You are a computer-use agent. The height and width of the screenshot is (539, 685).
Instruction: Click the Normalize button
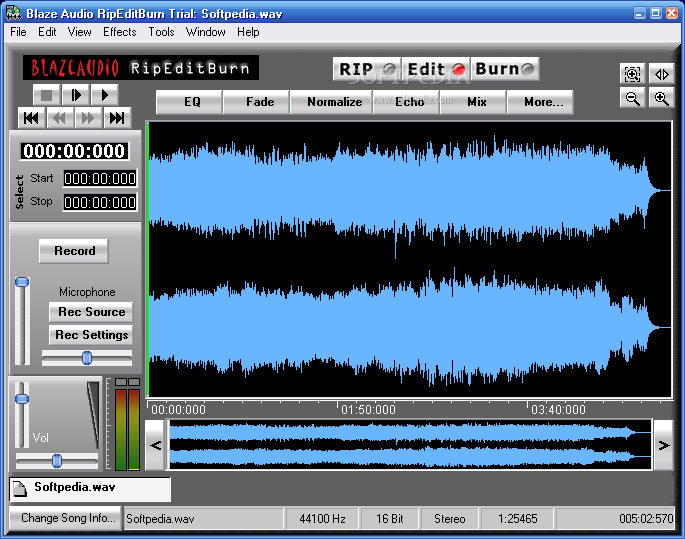[331, 102]
